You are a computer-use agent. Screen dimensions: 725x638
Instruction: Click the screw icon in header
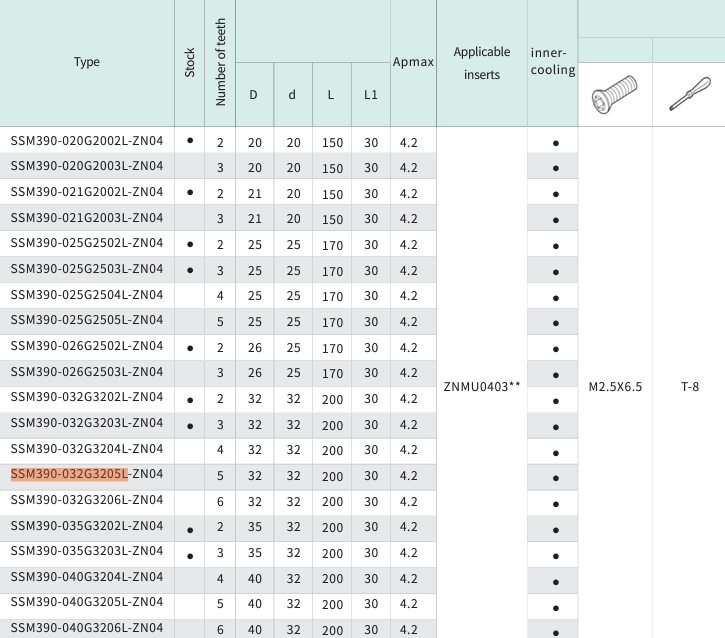(614, 95)
